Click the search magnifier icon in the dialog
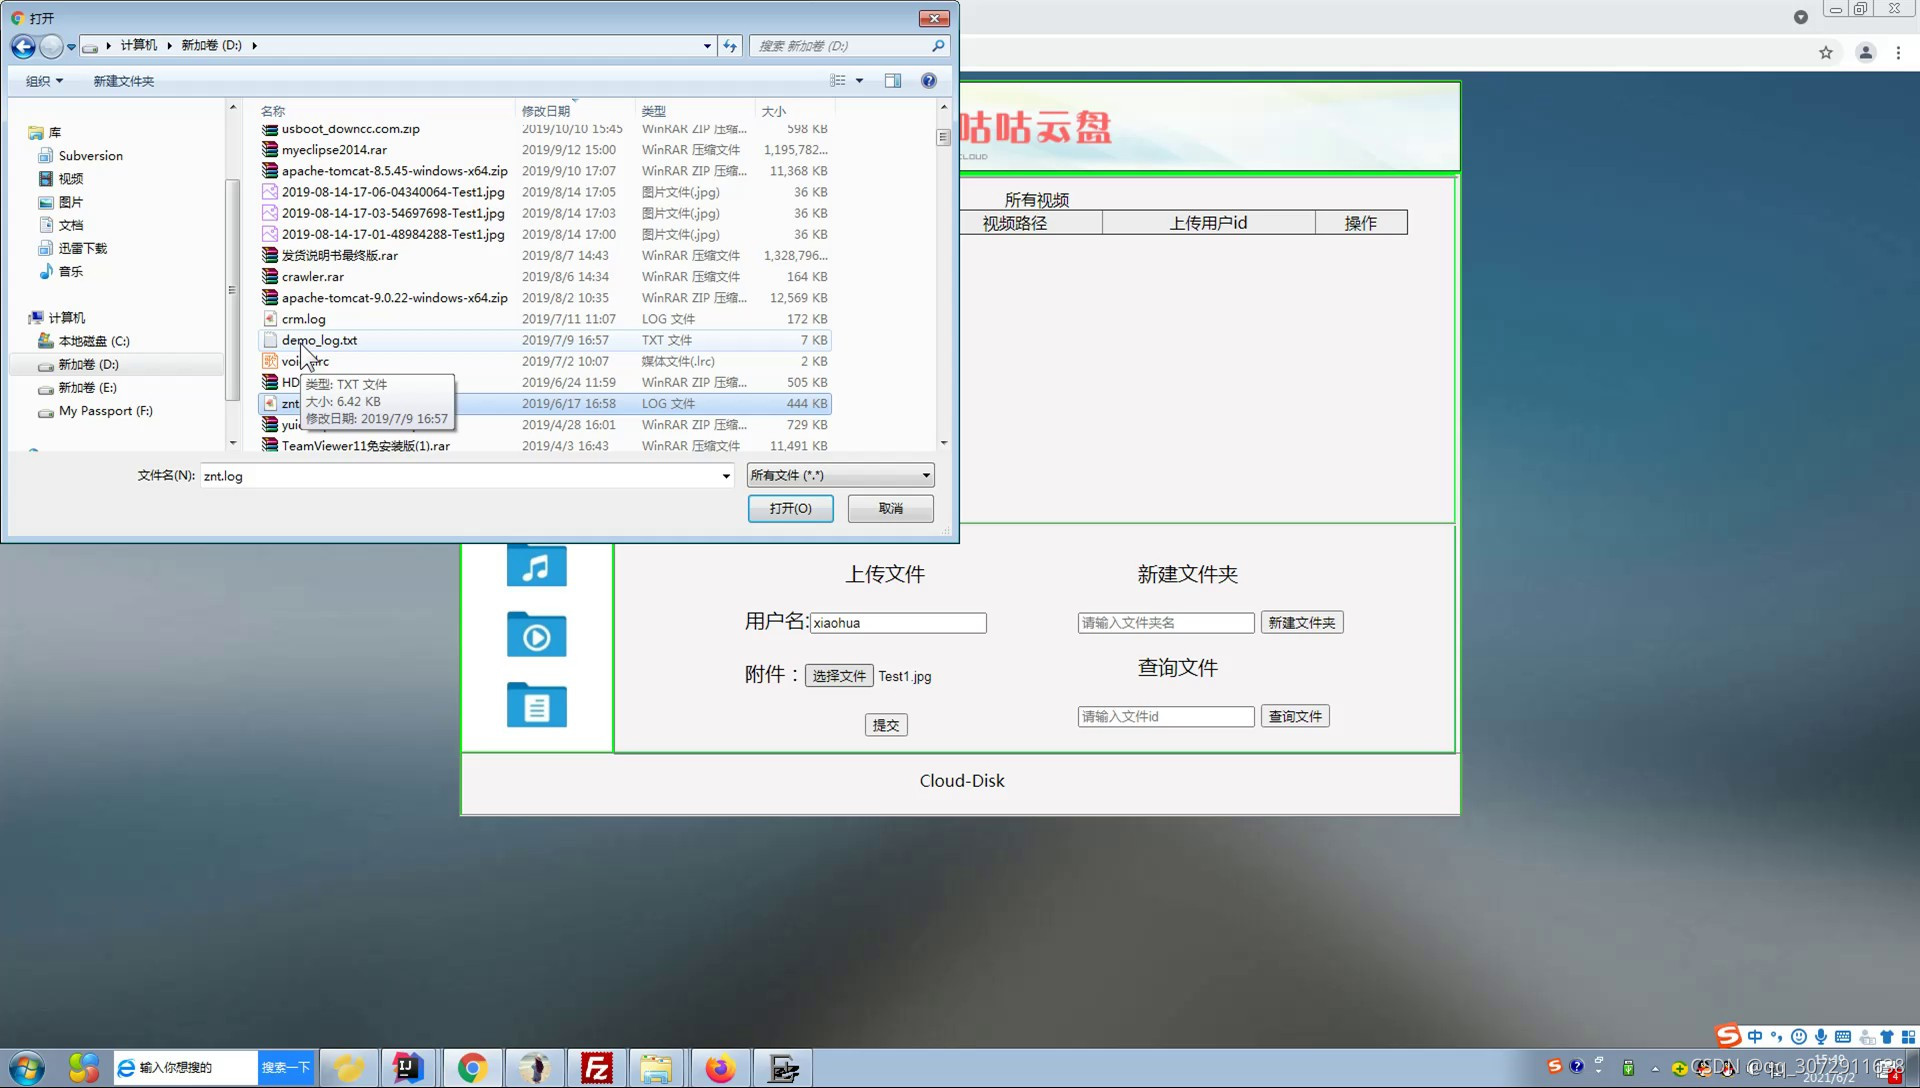This screenshot has width=1920, height=1088. pos(938,46)
